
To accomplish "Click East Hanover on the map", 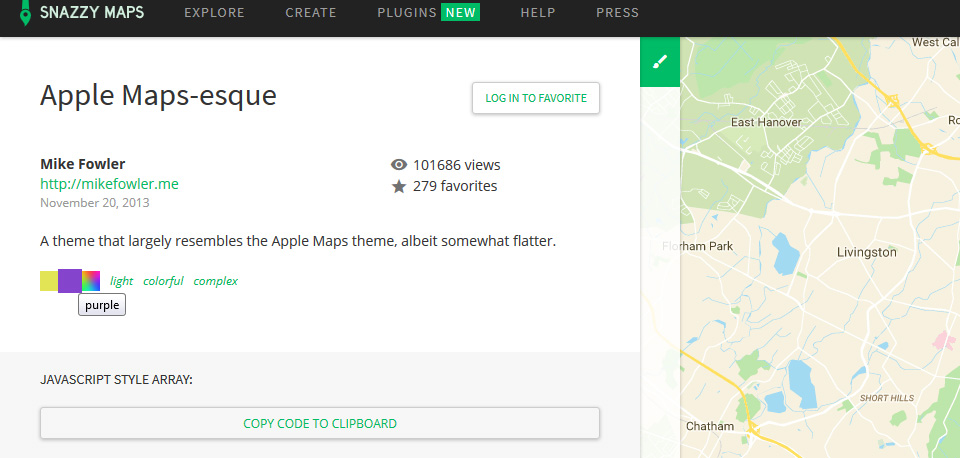I will coord(766,122).
